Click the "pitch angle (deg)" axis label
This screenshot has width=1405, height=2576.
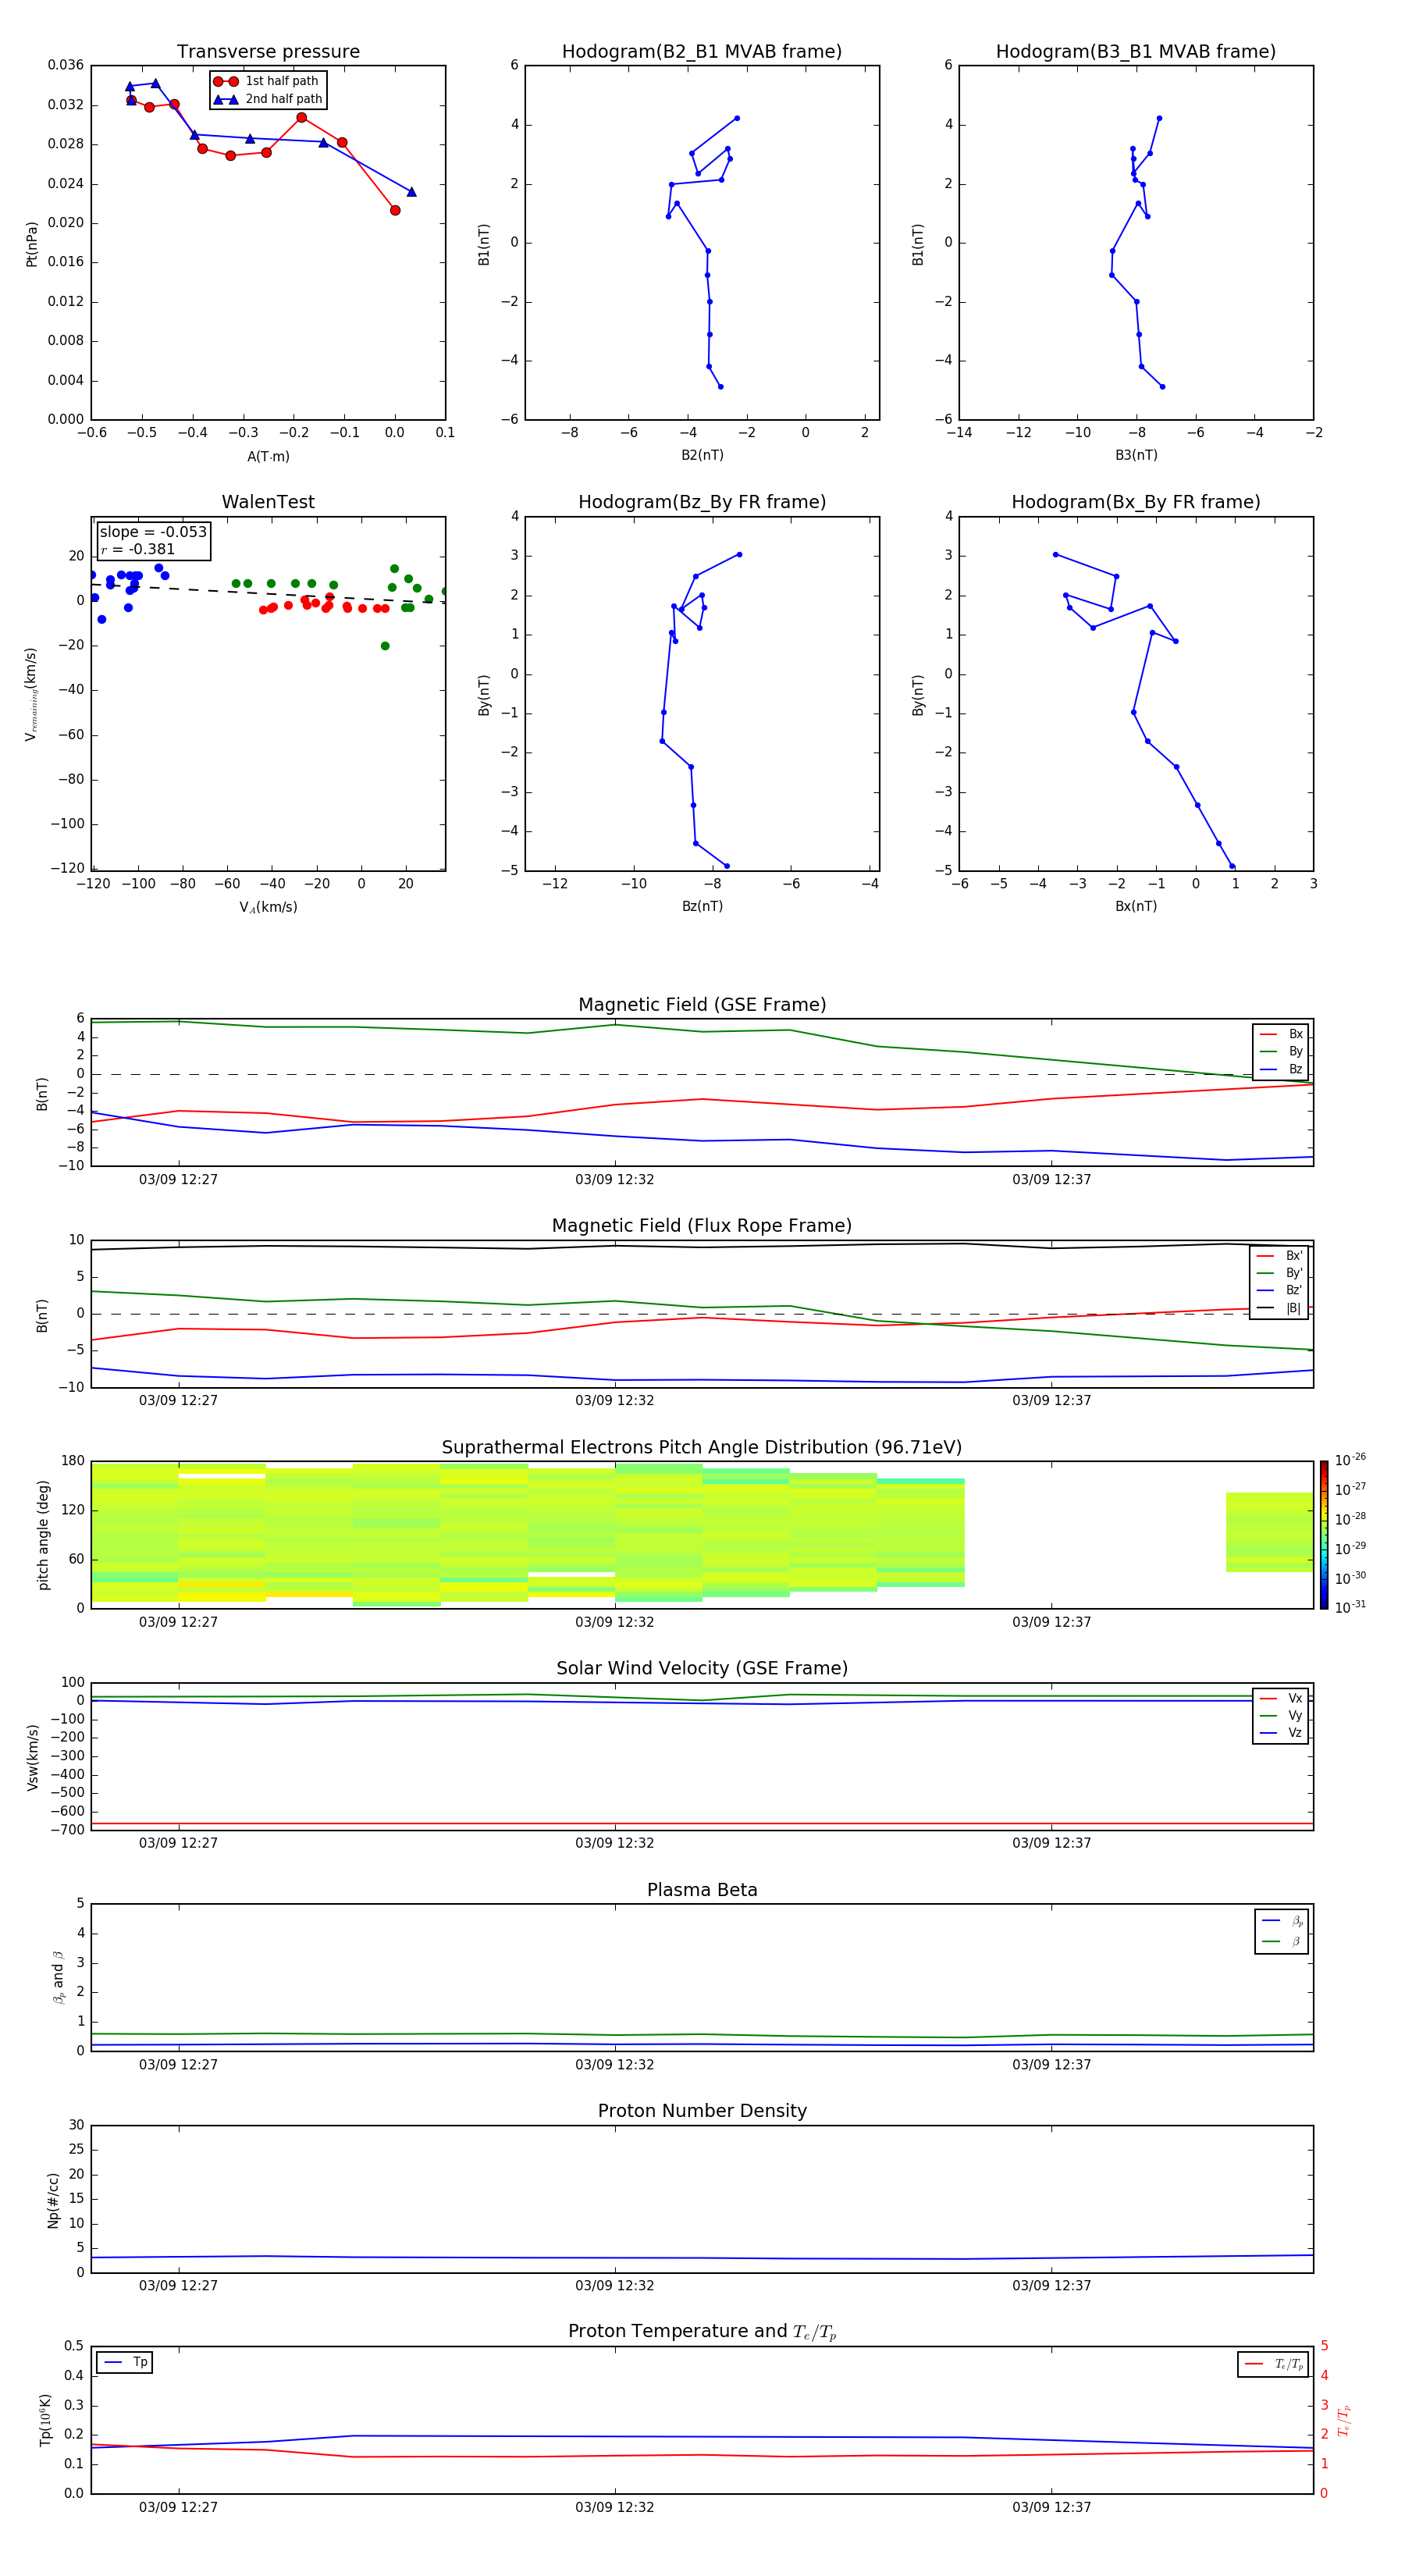coord(43,1535)
